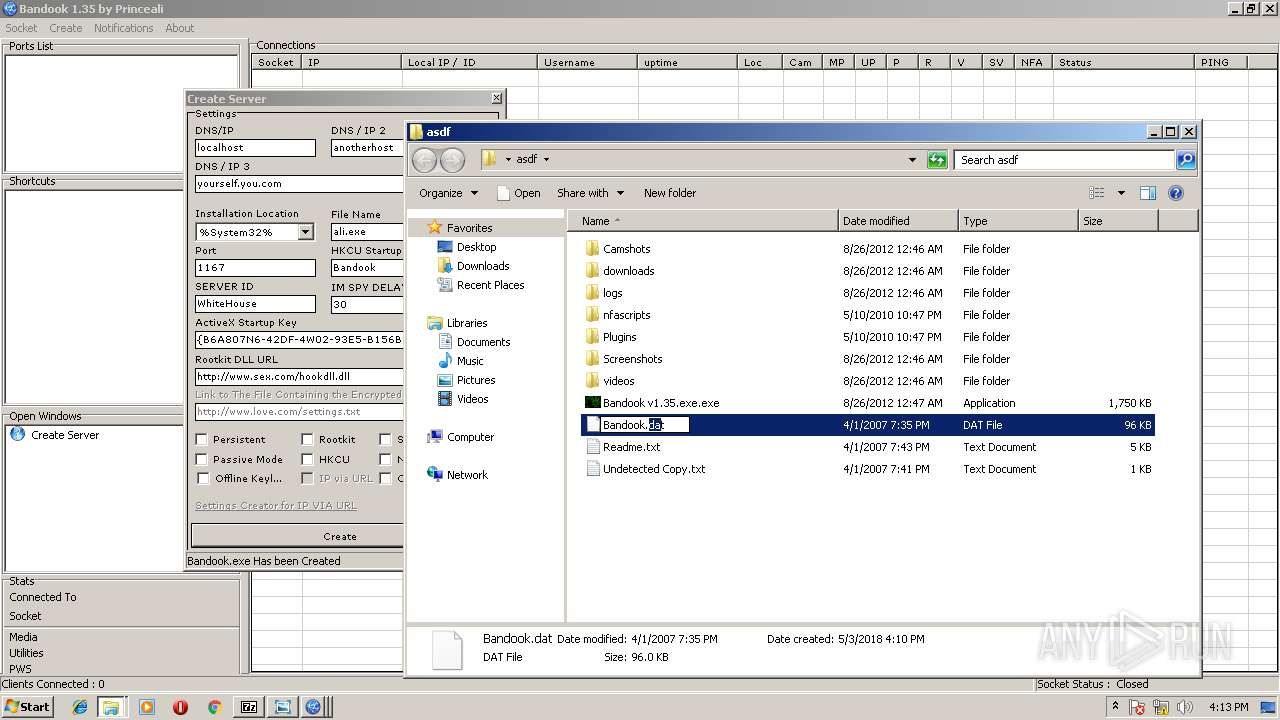Image resolution: width=1280 pixels, height=720 pixels.
Task: Open the Create menu in Bandook
Action: click(66, 28)
